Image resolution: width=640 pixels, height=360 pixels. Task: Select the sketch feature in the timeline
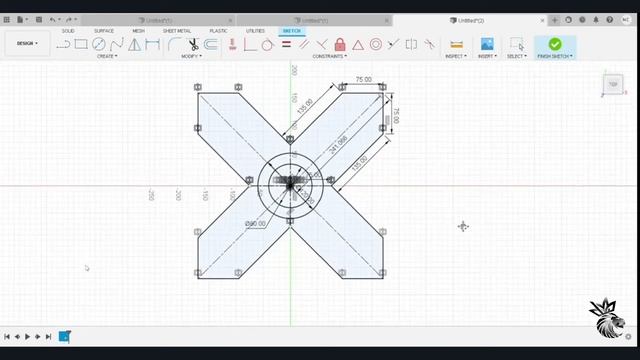tap(64, 336)
